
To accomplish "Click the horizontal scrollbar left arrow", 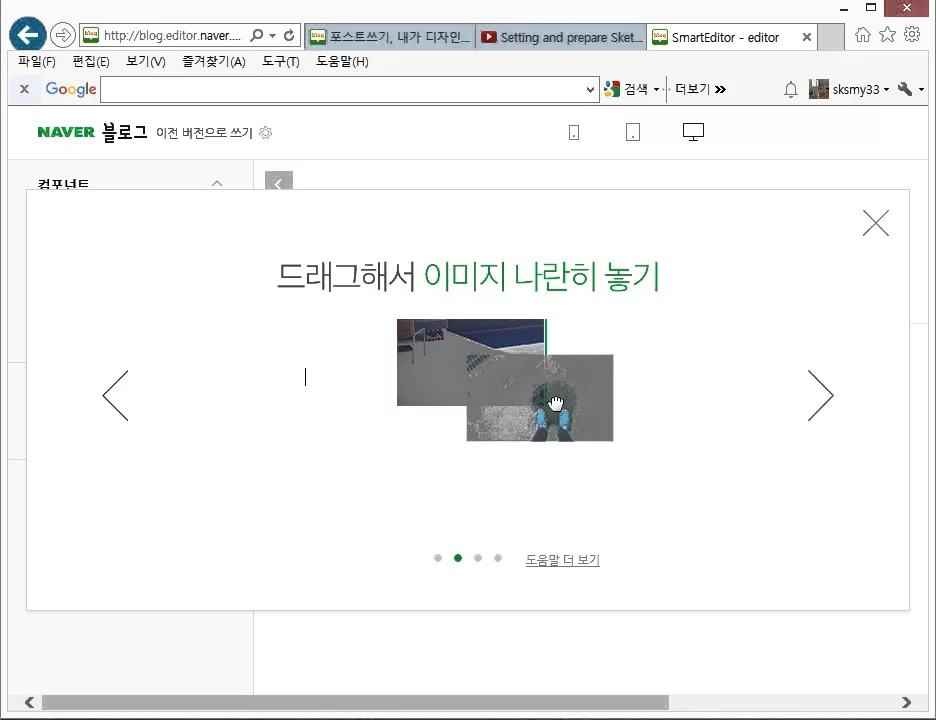I will click(x=29, y=702).
